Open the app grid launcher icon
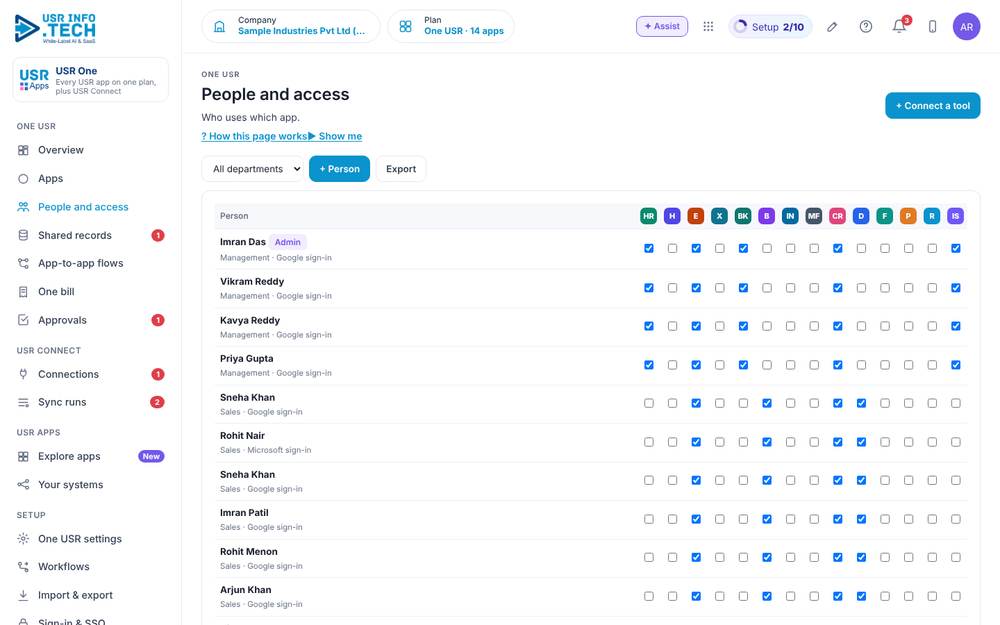Viewport: 1000px width, 625px height. (x=708, y=27)
